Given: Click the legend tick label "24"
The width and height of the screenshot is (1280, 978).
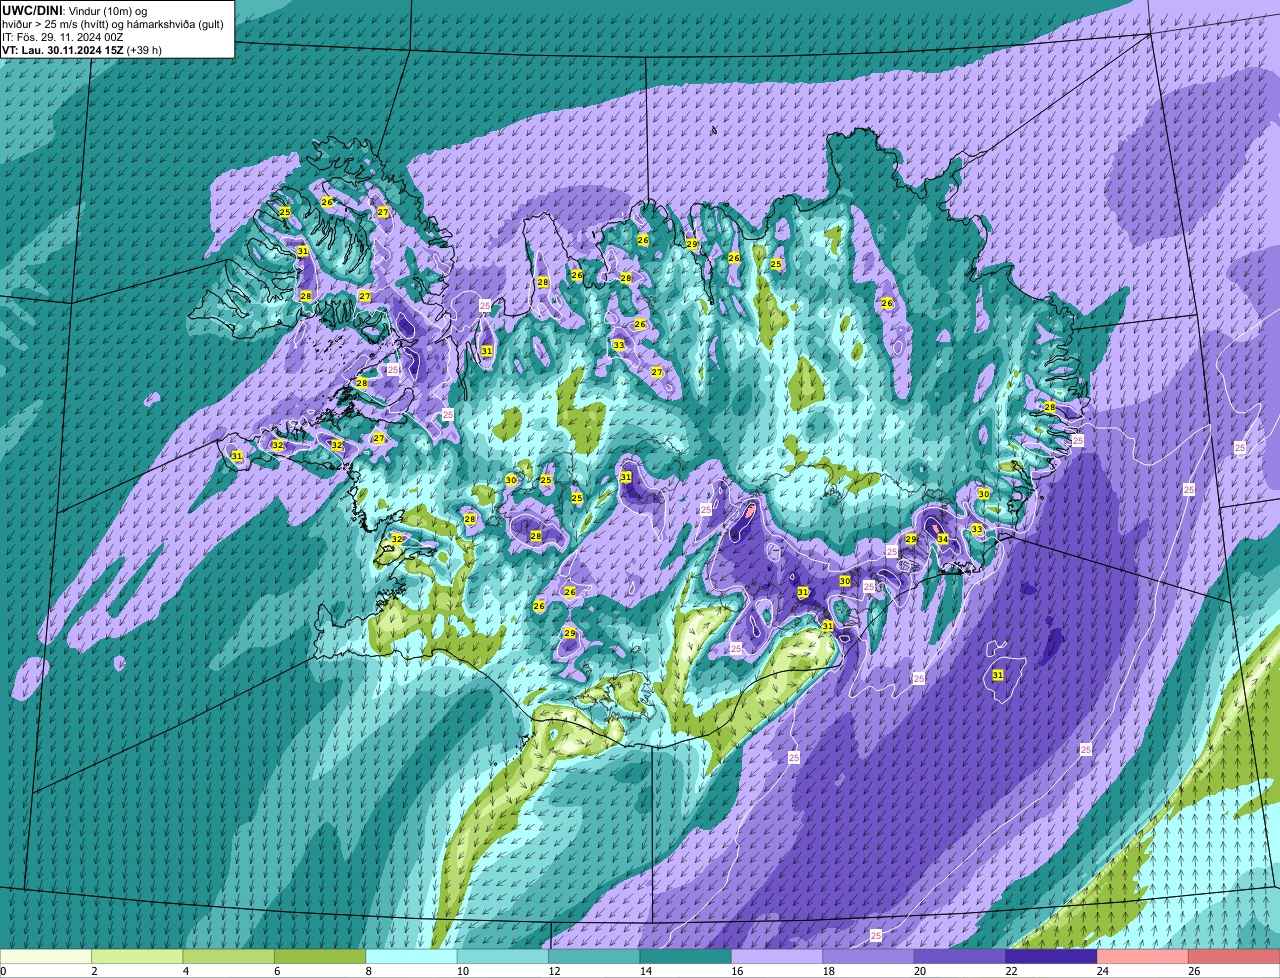Looking at the screenshot, I should coord(1102,971).
